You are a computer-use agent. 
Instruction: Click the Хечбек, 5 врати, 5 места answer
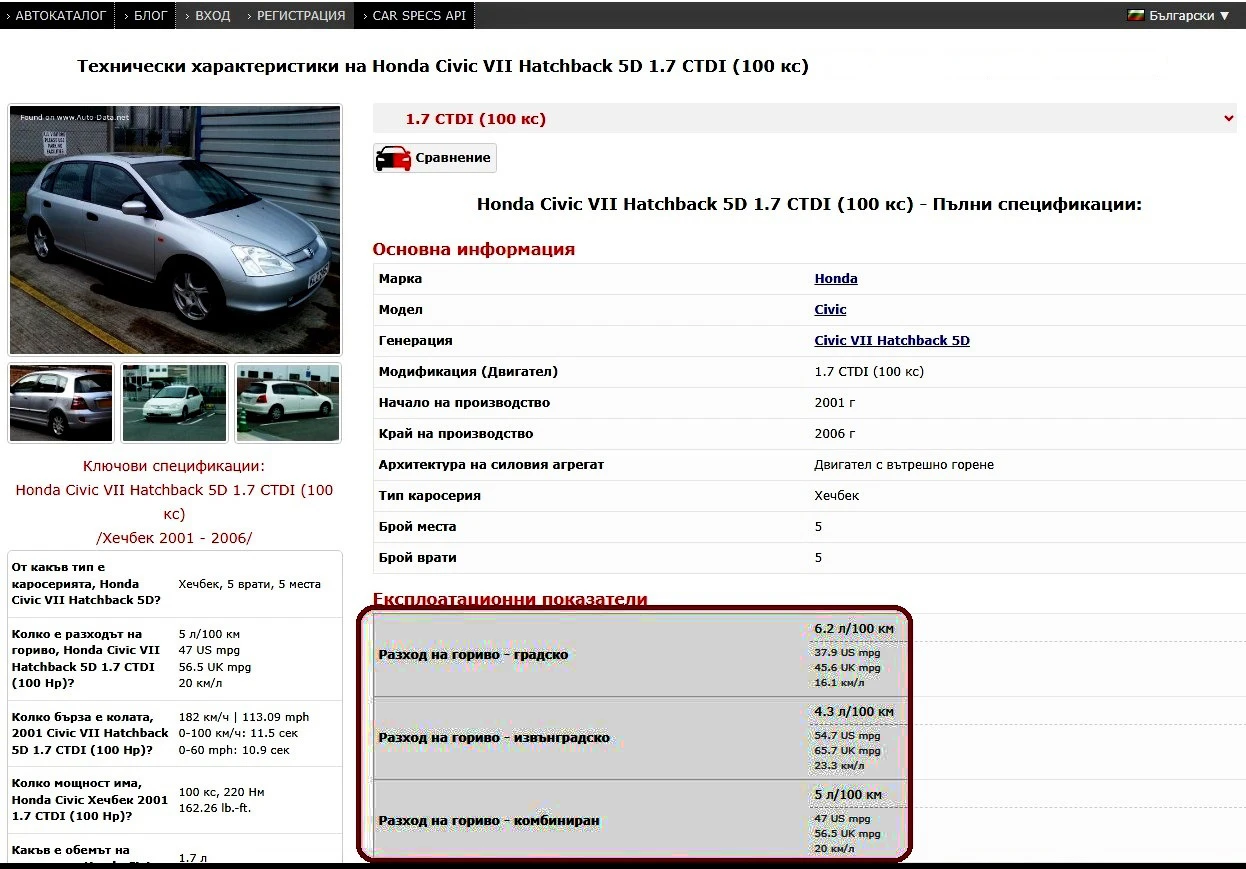click(250, 584)
